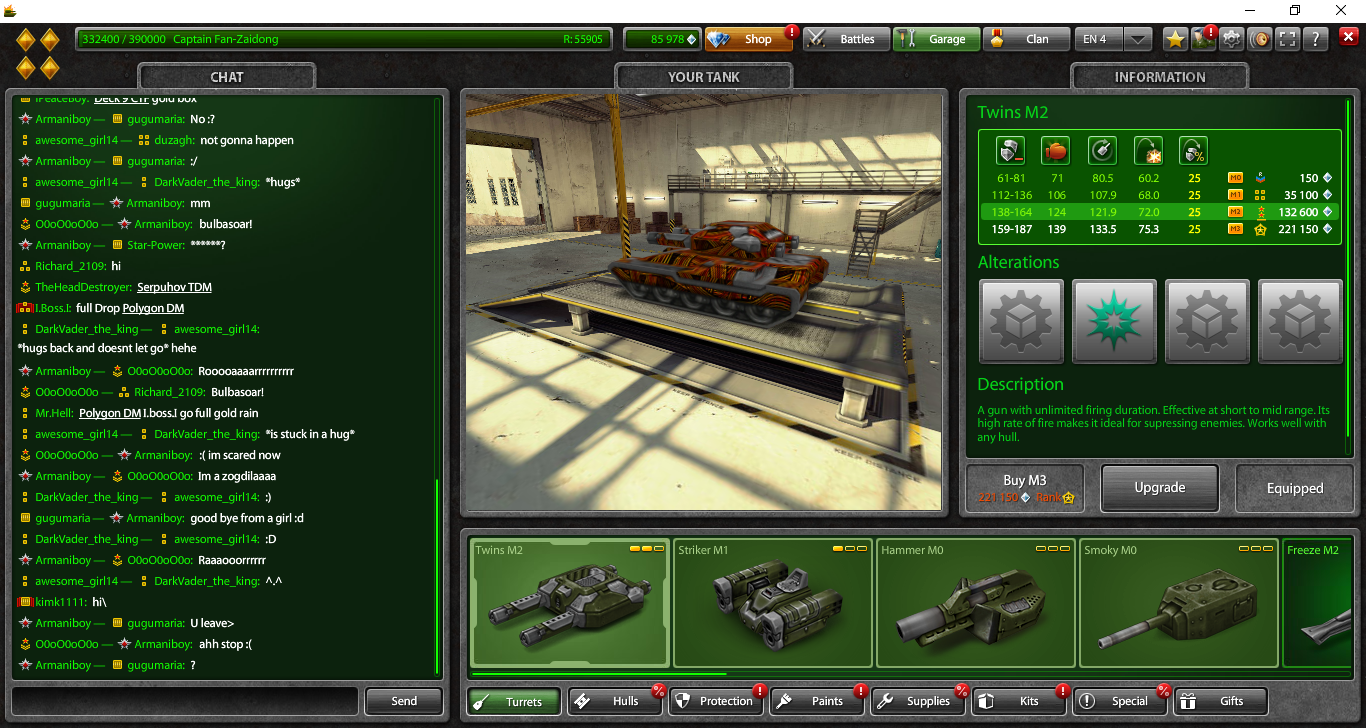Open settings gear icon
1366x728 pixels.
point(1231,39)
